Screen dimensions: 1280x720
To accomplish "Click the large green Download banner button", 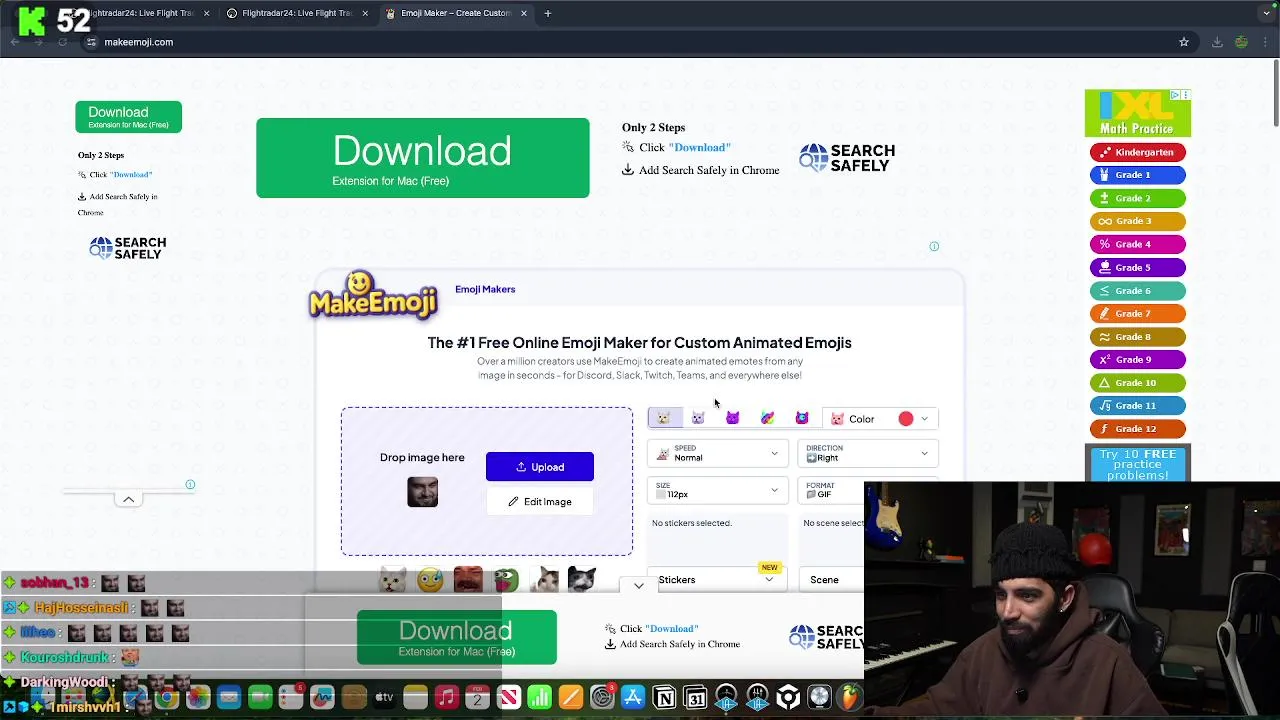I will tap(423, 158).
